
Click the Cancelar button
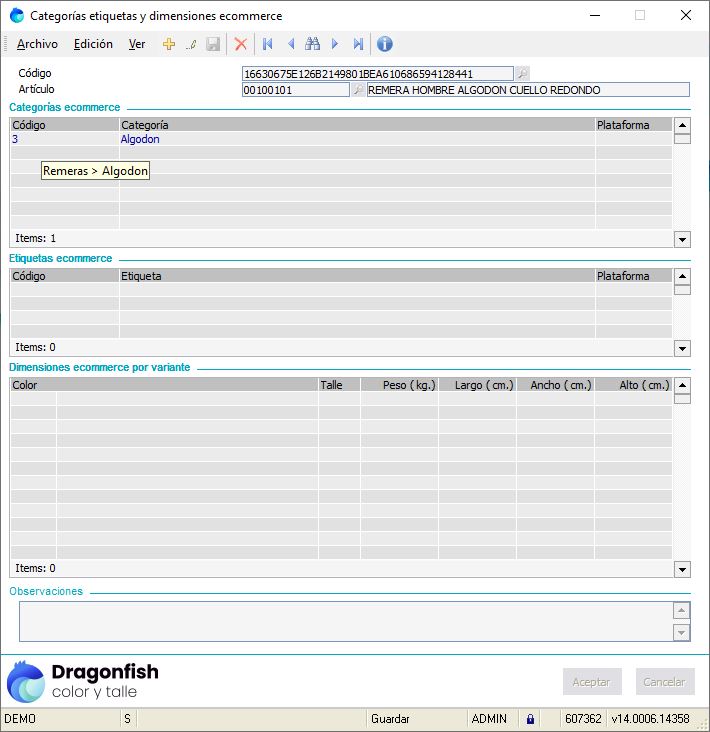665,682
